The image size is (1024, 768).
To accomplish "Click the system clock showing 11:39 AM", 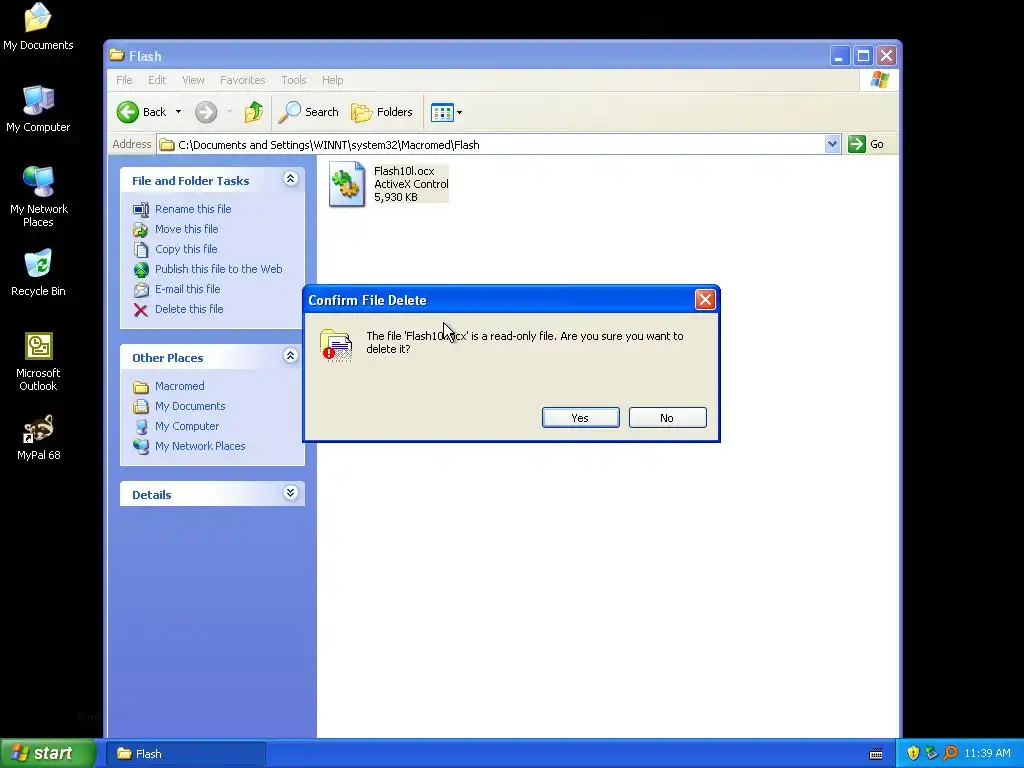I will pyautogui.click(x=987, y=753).
